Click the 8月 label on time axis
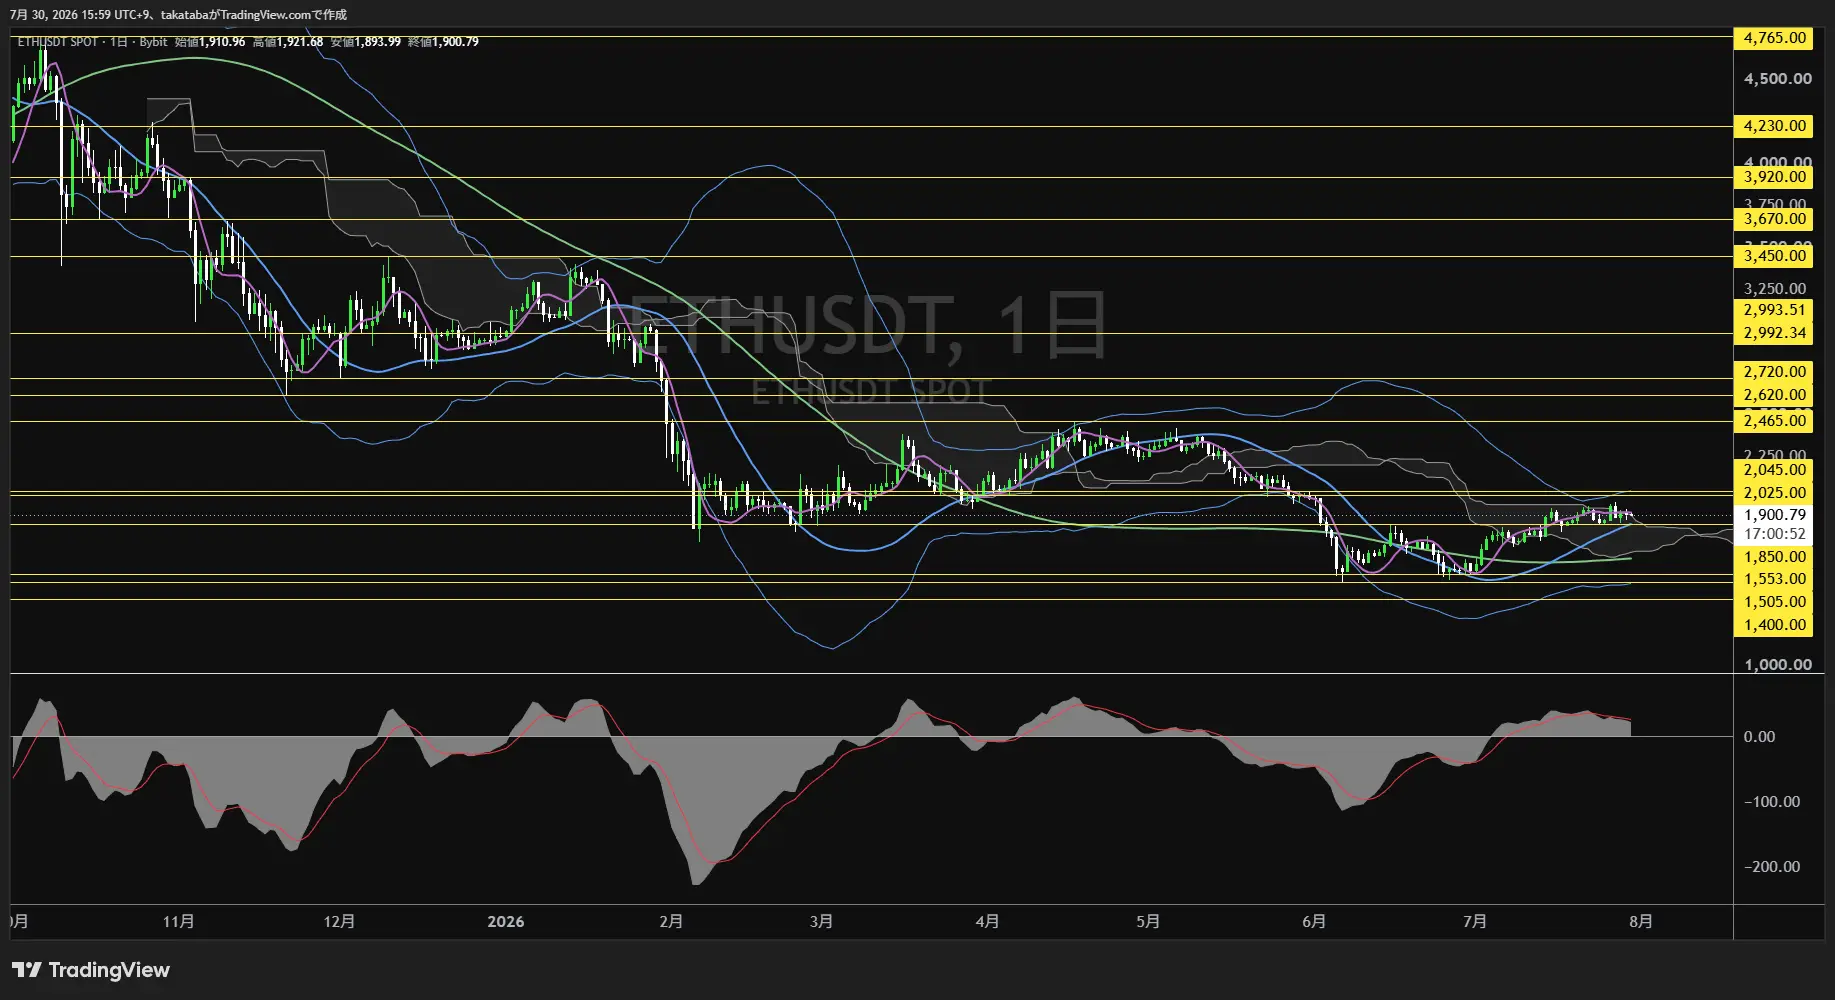1835x1000 pixels. [x=1641, y=922]
